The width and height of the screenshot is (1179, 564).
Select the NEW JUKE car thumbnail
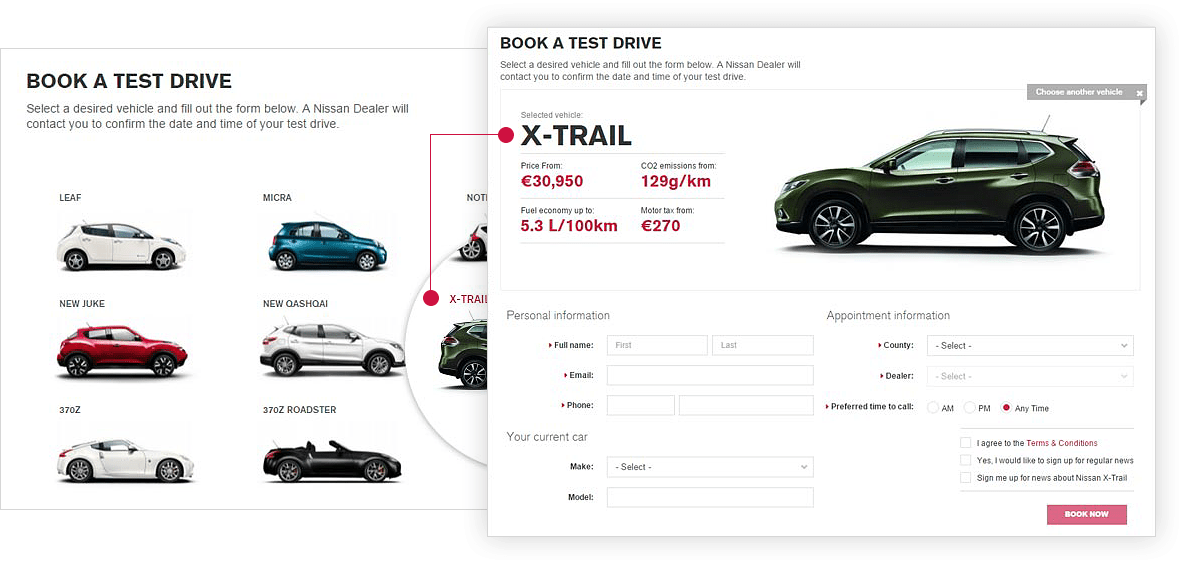click(122, 351)
